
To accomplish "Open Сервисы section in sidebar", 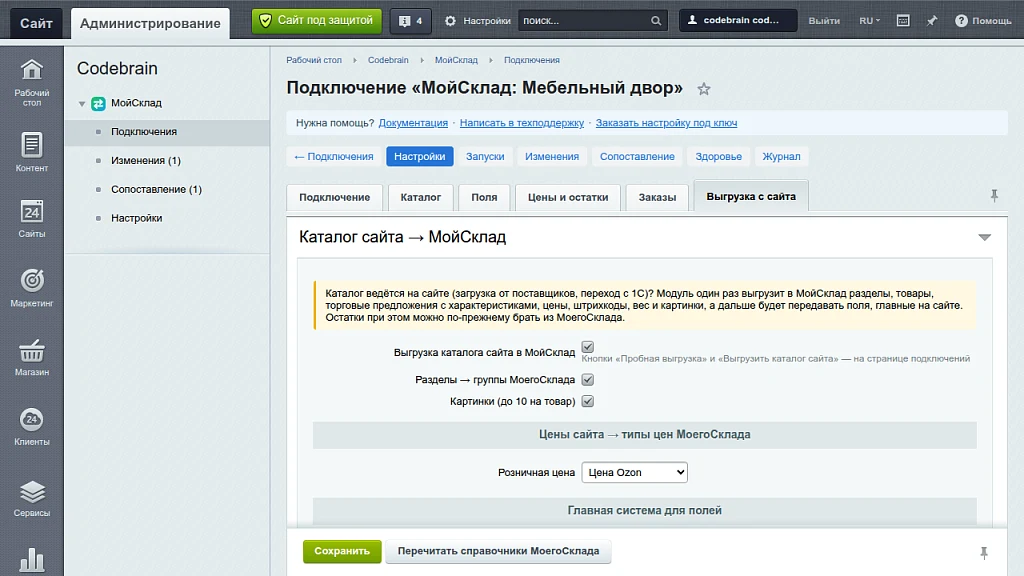I will point(31,498).
